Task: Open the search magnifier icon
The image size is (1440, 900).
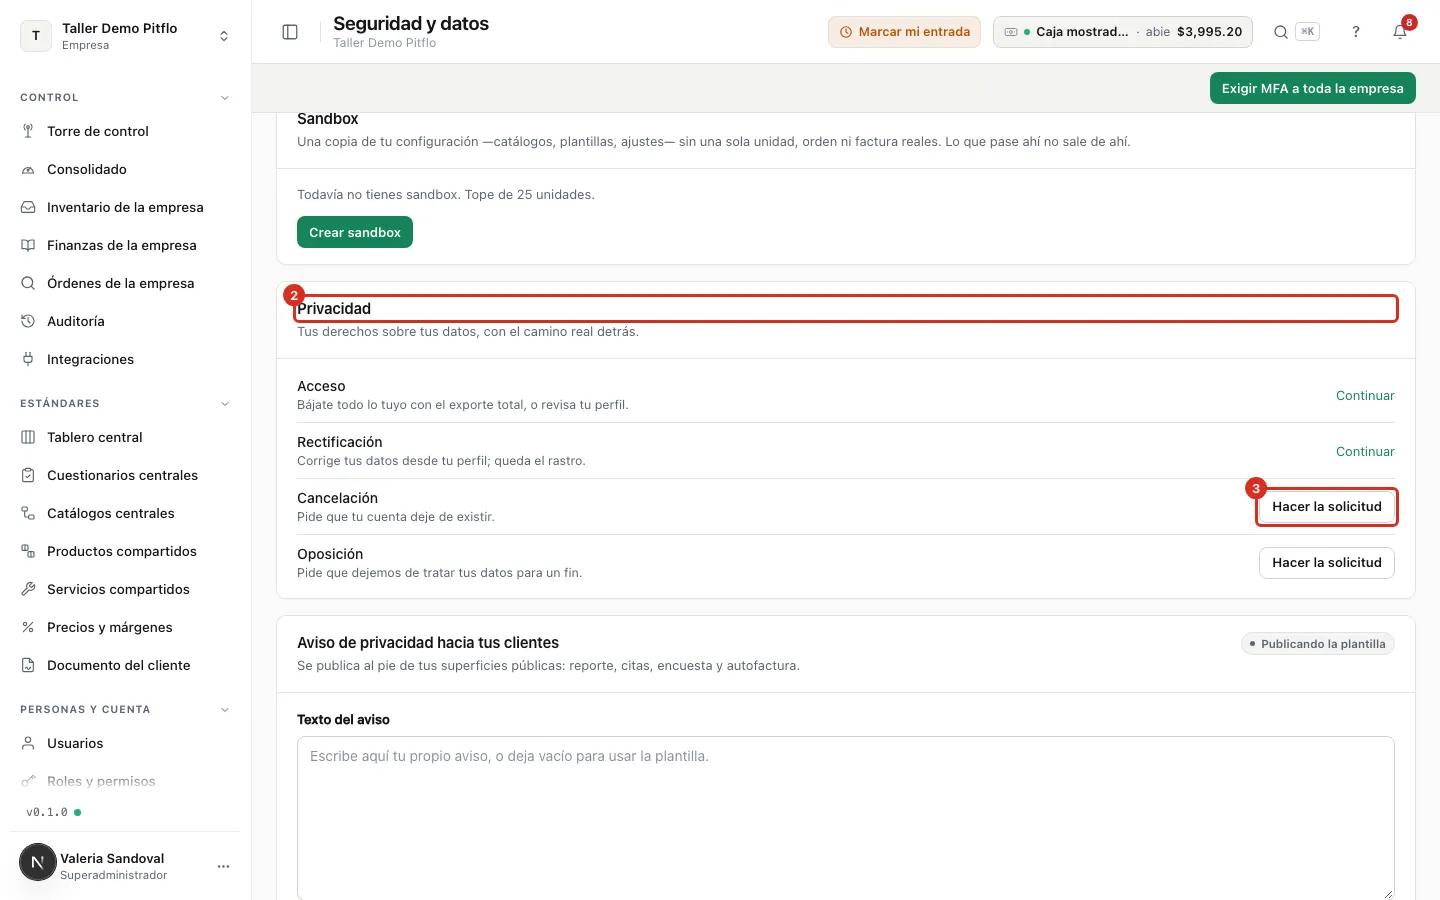Action: (x=1280, y=32)
